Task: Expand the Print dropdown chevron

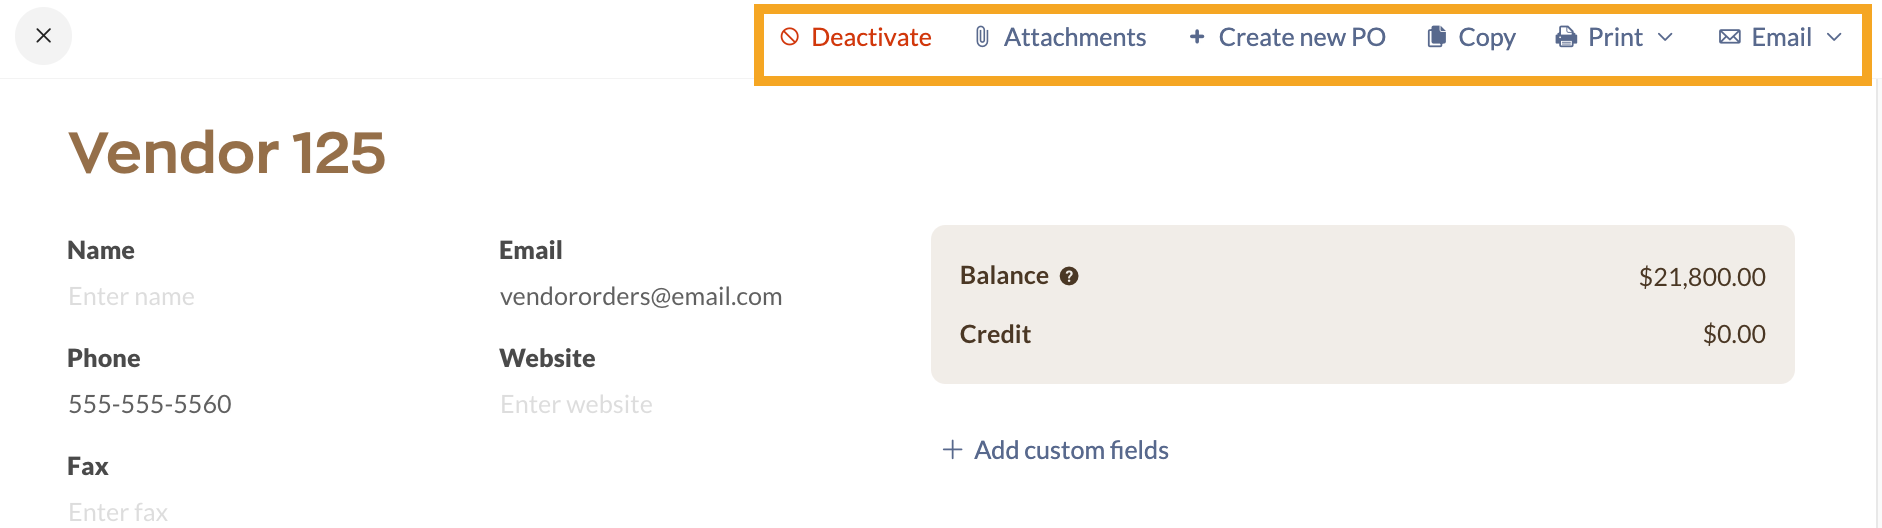Action: pyautogui.click(x=1665, y=37)
